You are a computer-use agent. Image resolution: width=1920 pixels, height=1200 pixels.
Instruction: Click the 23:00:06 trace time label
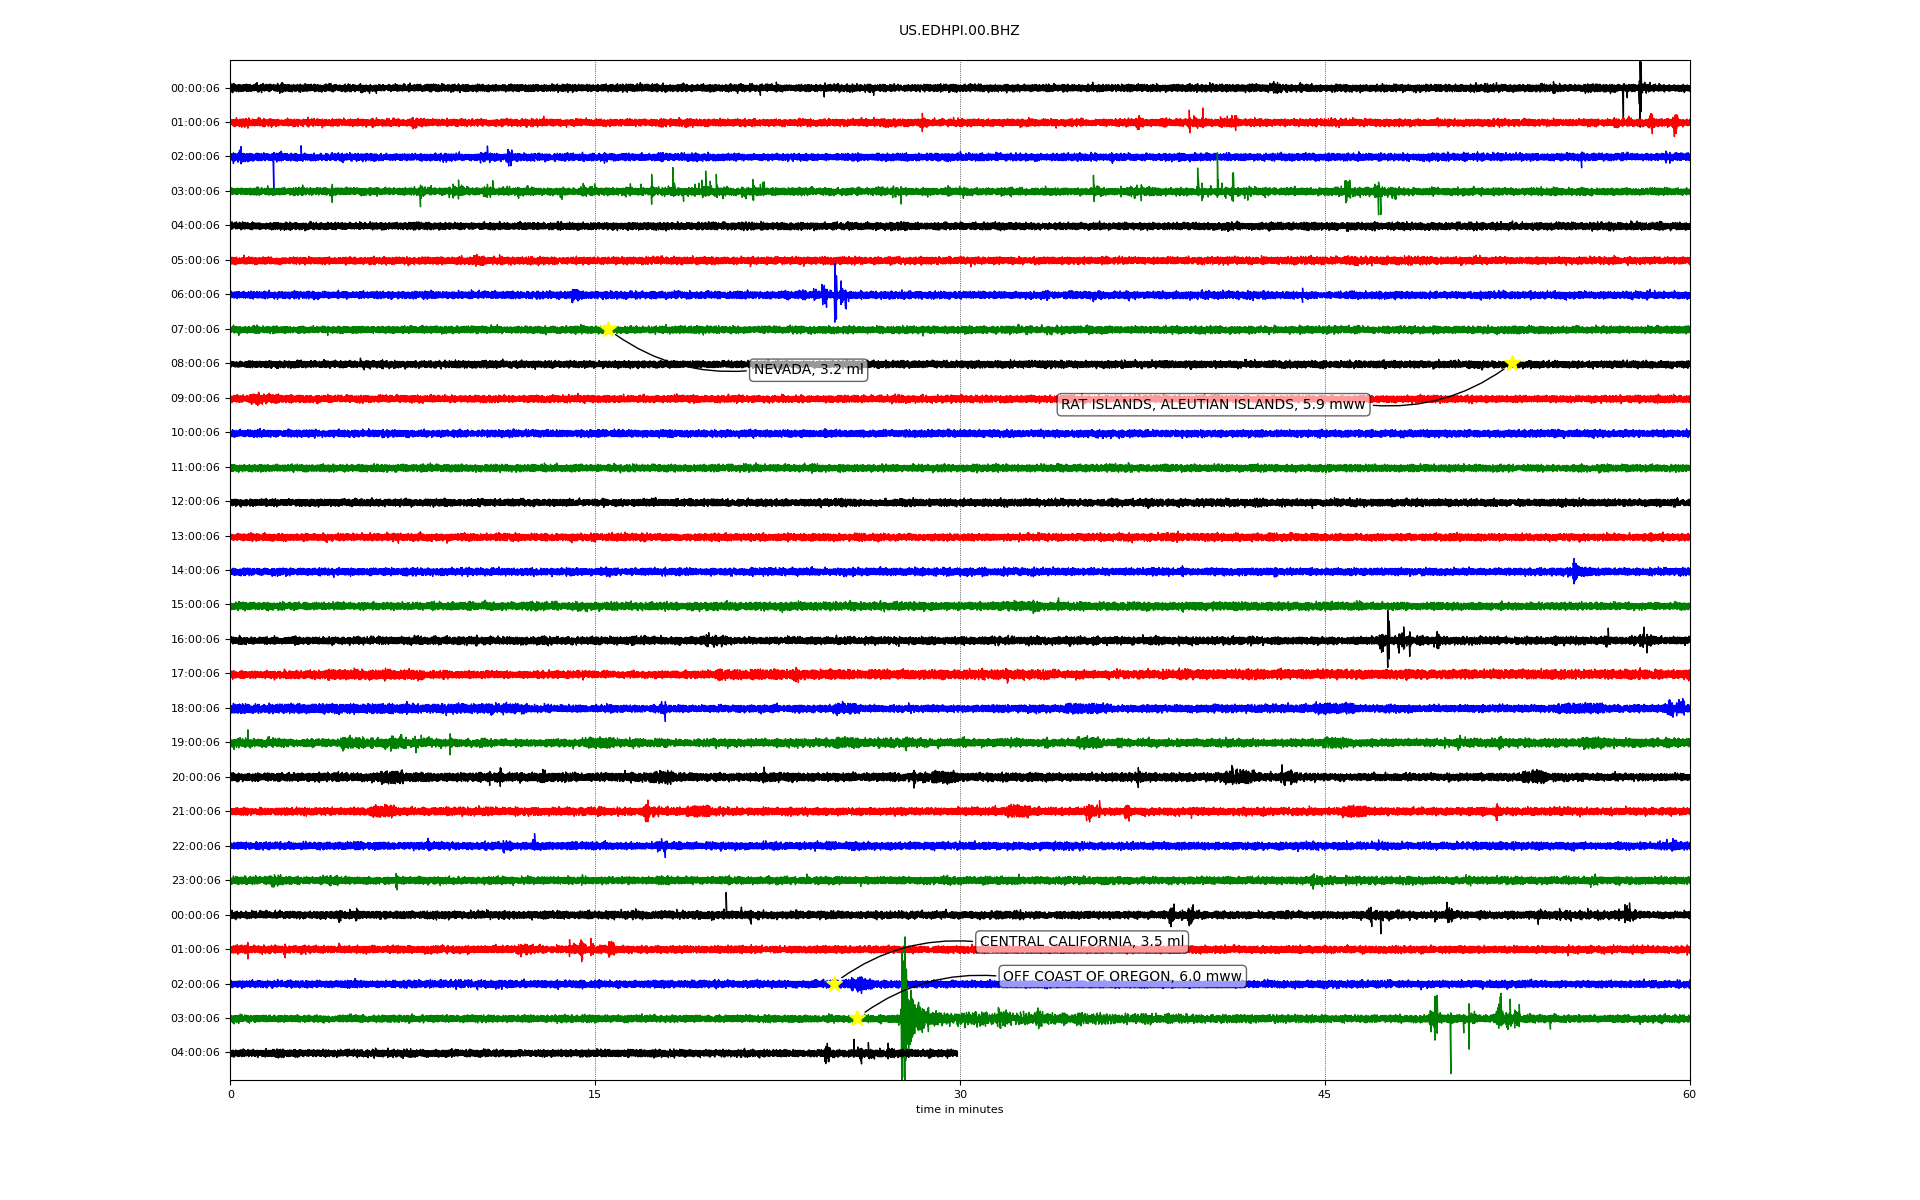click(195, 881)
